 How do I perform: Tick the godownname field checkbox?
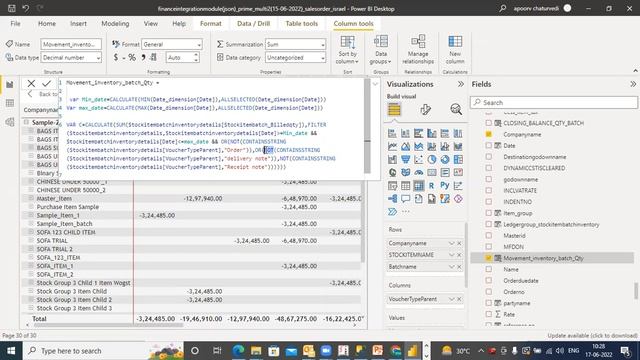(489, 179)
